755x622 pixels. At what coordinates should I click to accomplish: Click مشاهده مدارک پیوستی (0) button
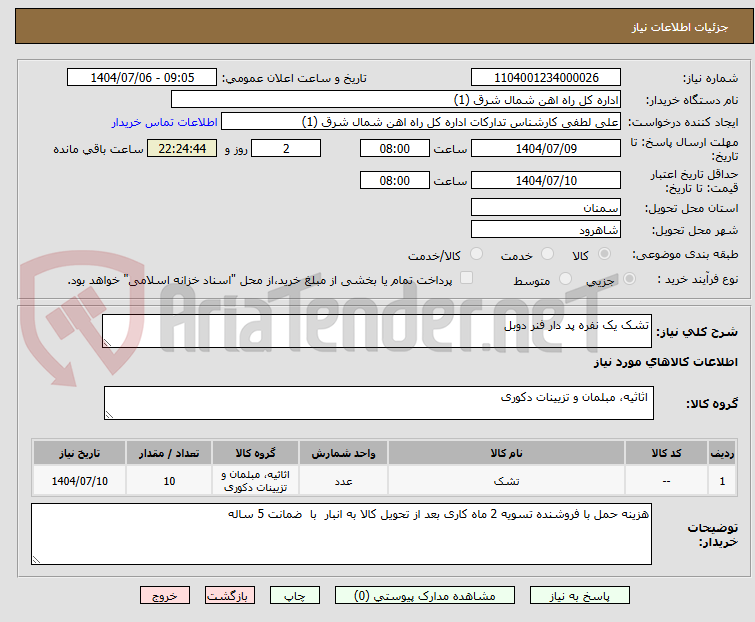(425, 596)
